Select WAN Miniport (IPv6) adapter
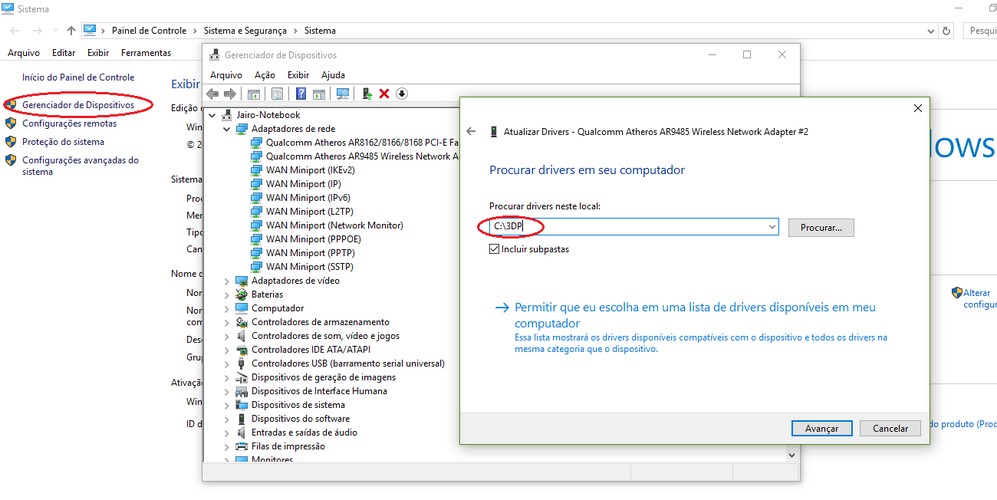 pos(308,198)
